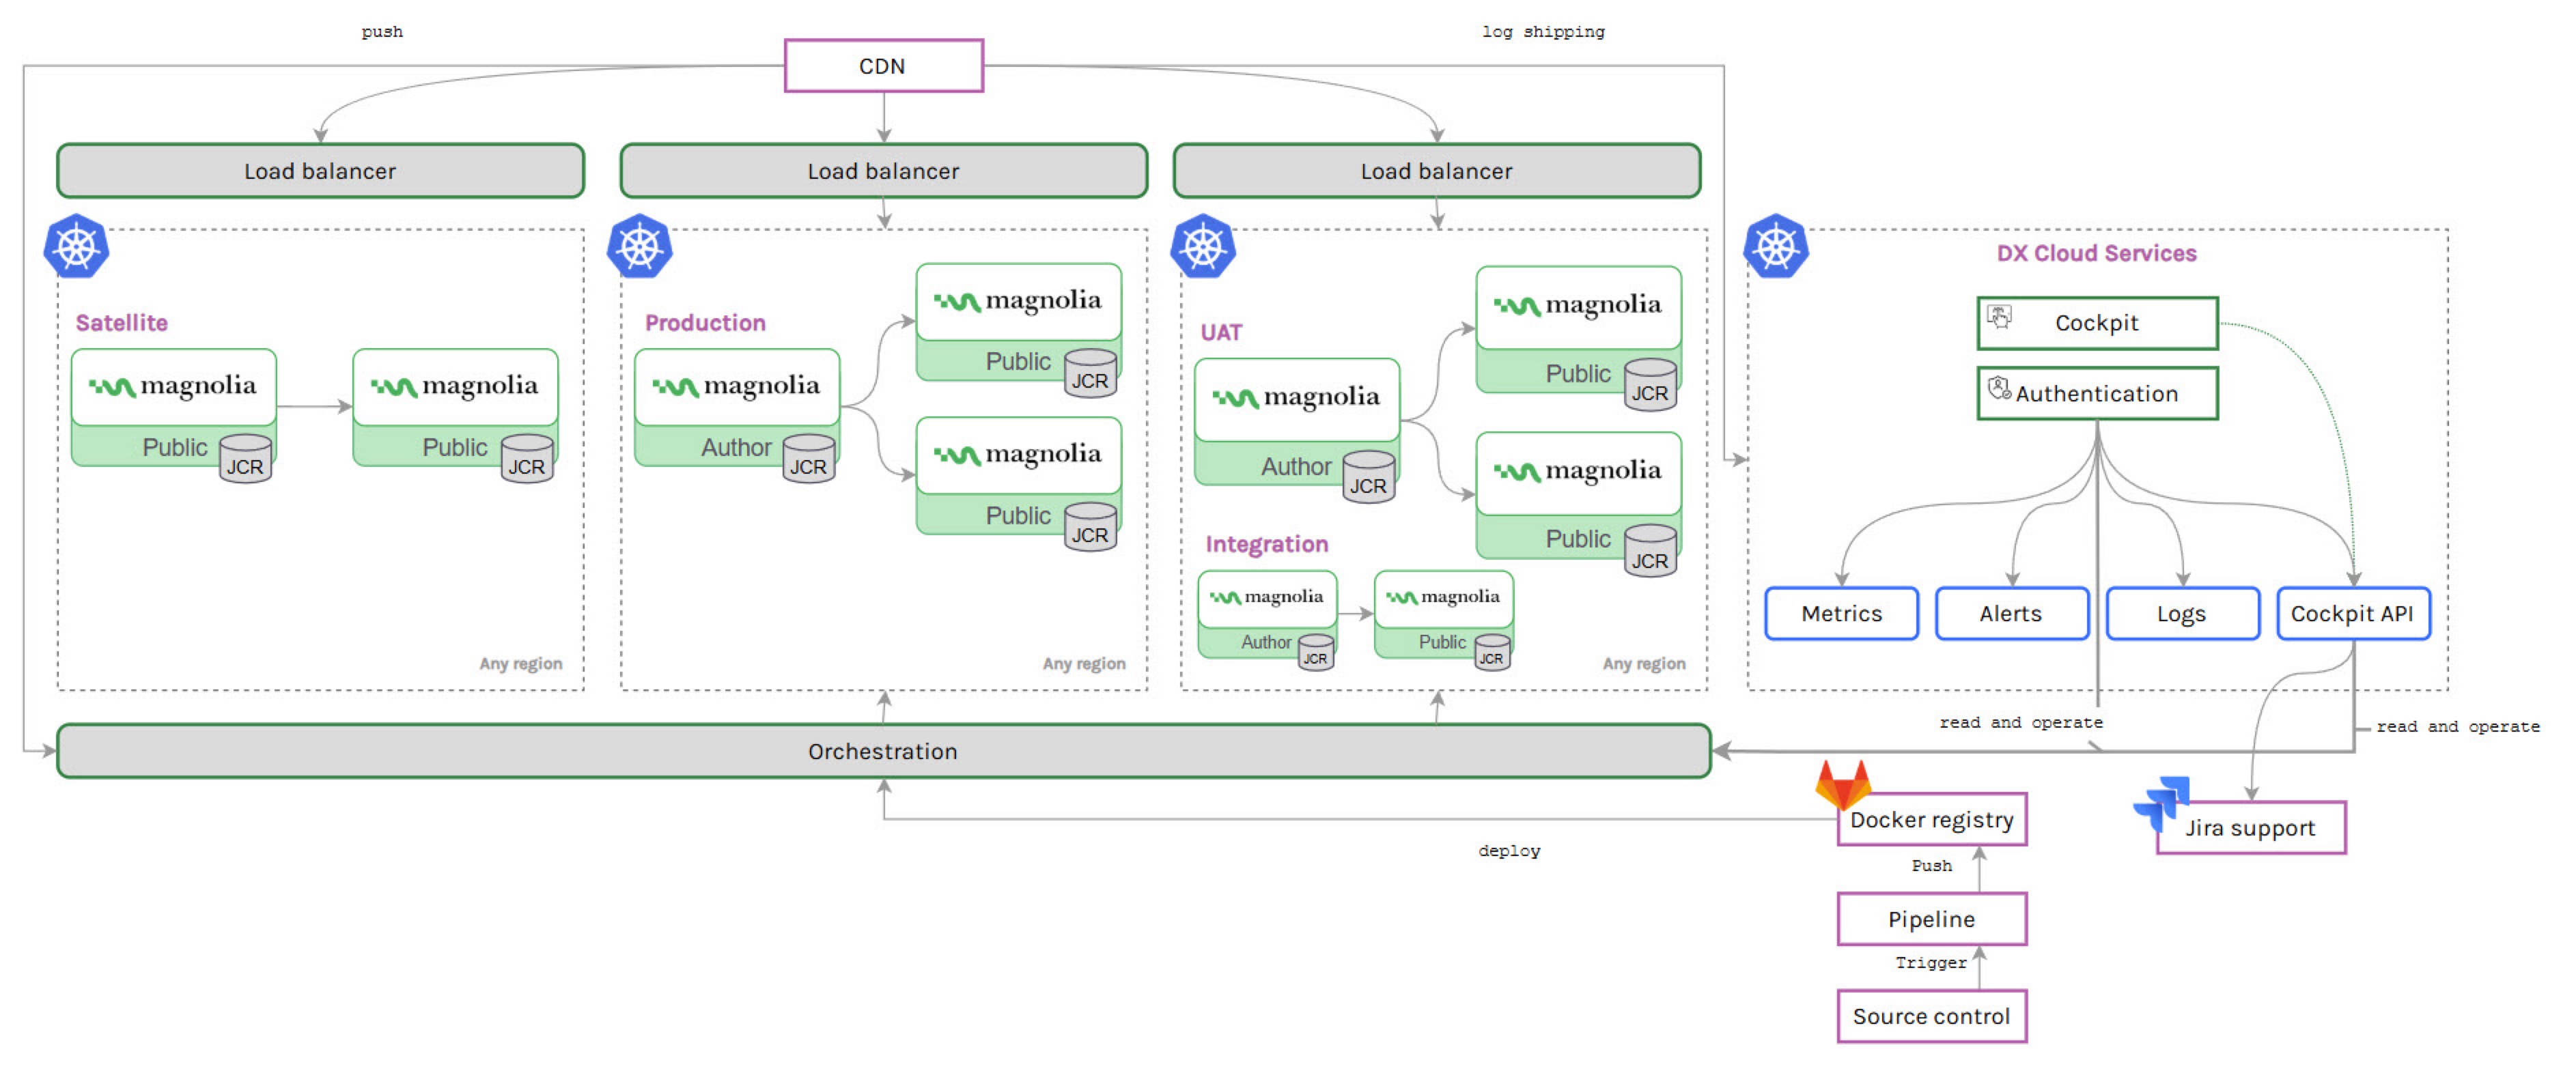The image size is (2576, 1069).
Task: Click 'Any region' in the UAT cluster
Action: coord(1644,664)
